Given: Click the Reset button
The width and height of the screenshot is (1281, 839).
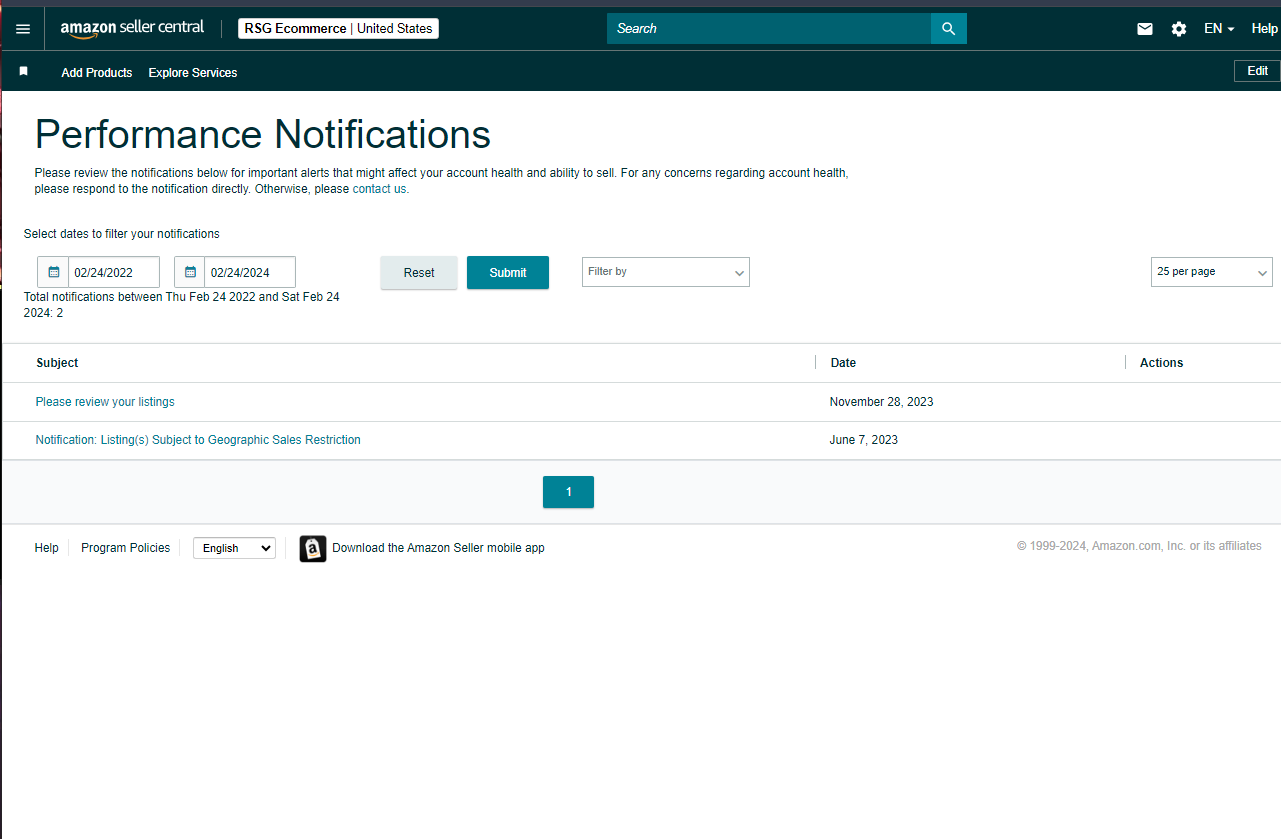Looking at the screenshot, I should [x=419, y=273].
